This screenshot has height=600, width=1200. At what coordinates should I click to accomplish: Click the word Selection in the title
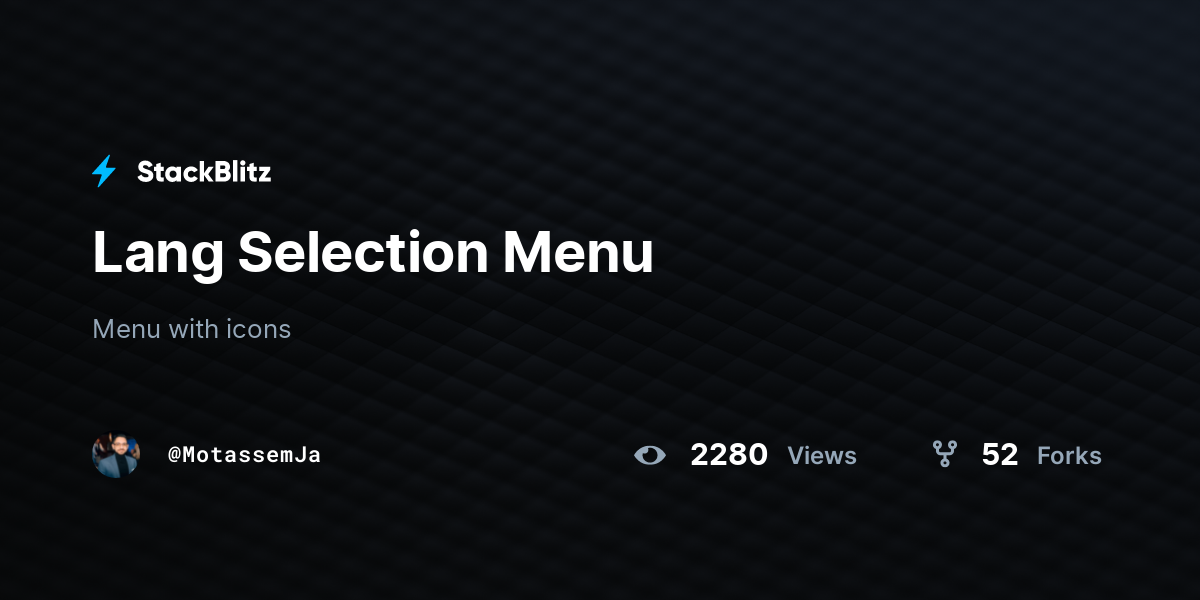363,253
